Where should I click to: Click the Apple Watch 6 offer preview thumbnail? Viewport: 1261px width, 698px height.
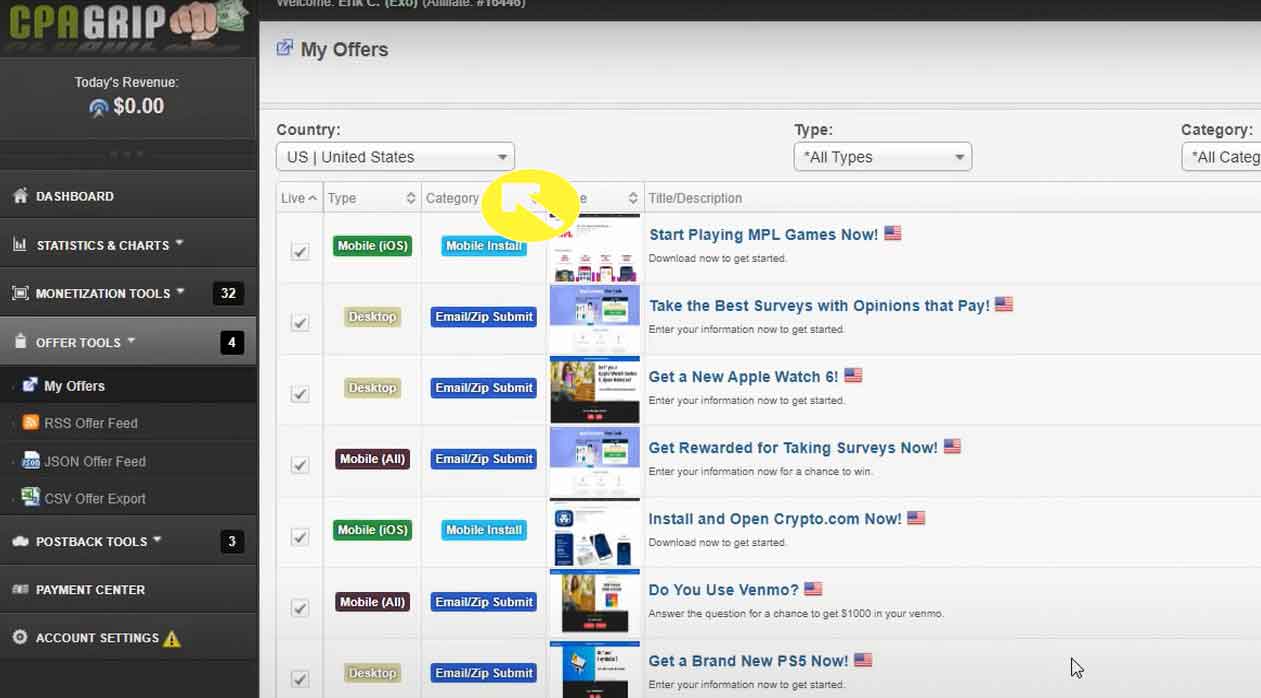click(595, 390)
